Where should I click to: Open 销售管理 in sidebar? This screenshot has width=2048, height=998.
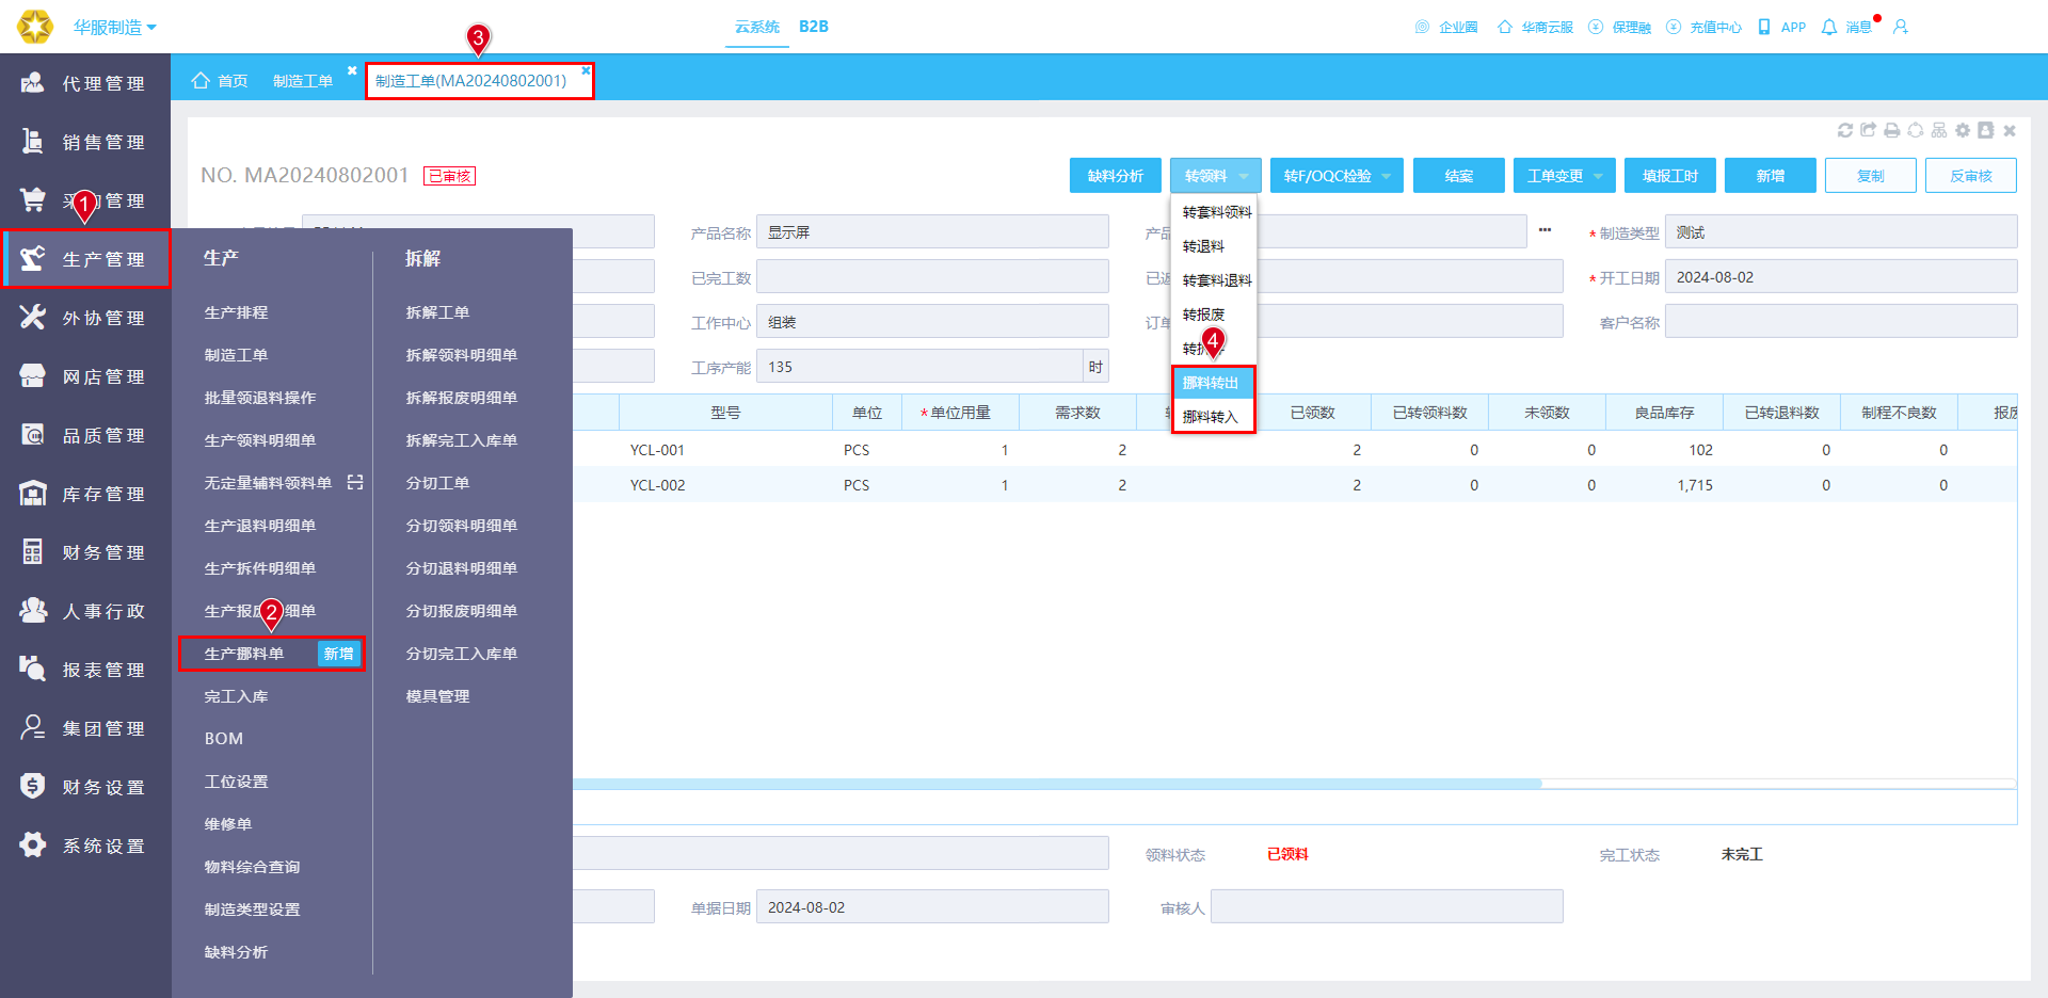point(86,142)
